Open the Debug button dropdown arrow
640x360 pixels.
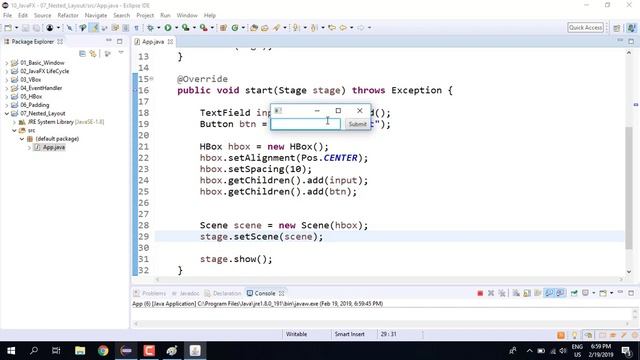click(x=158, y=28)
